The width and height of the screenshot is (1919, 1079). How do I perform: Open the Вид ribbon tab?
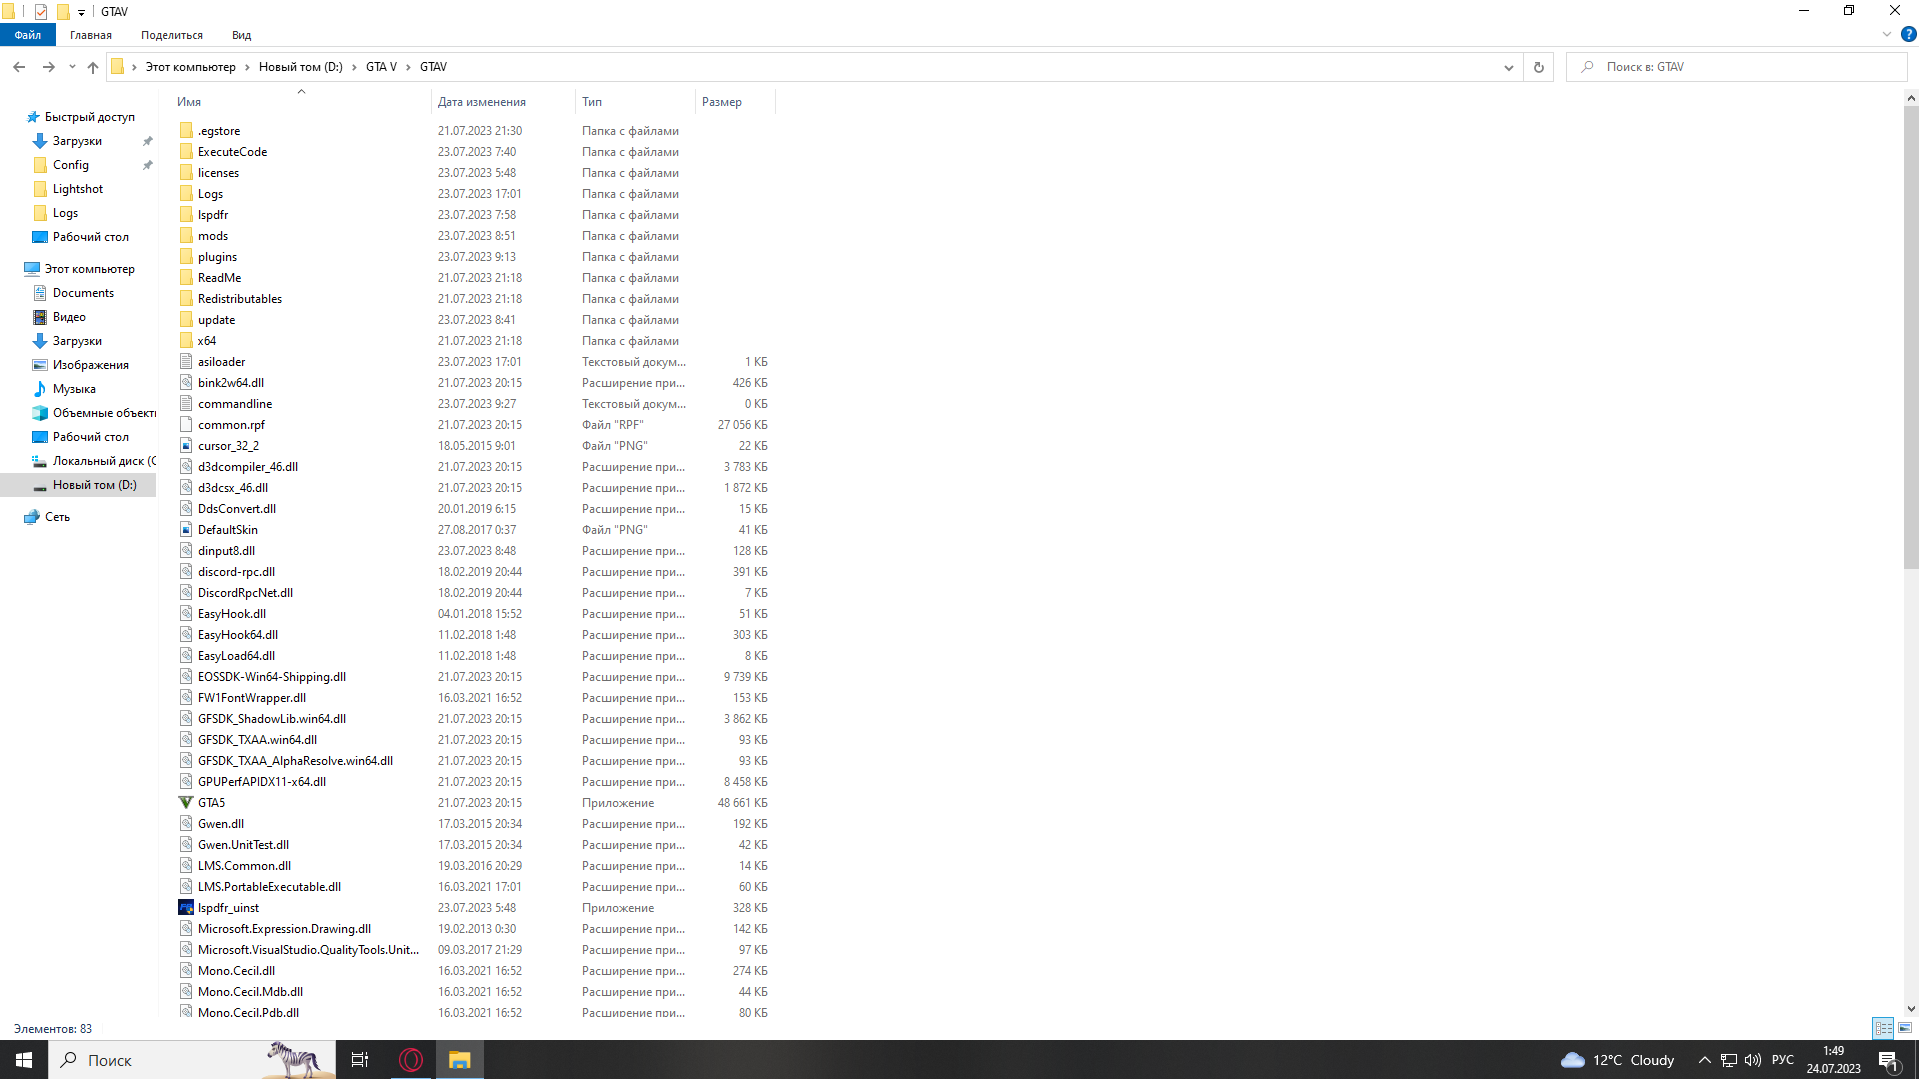(242, 35)
